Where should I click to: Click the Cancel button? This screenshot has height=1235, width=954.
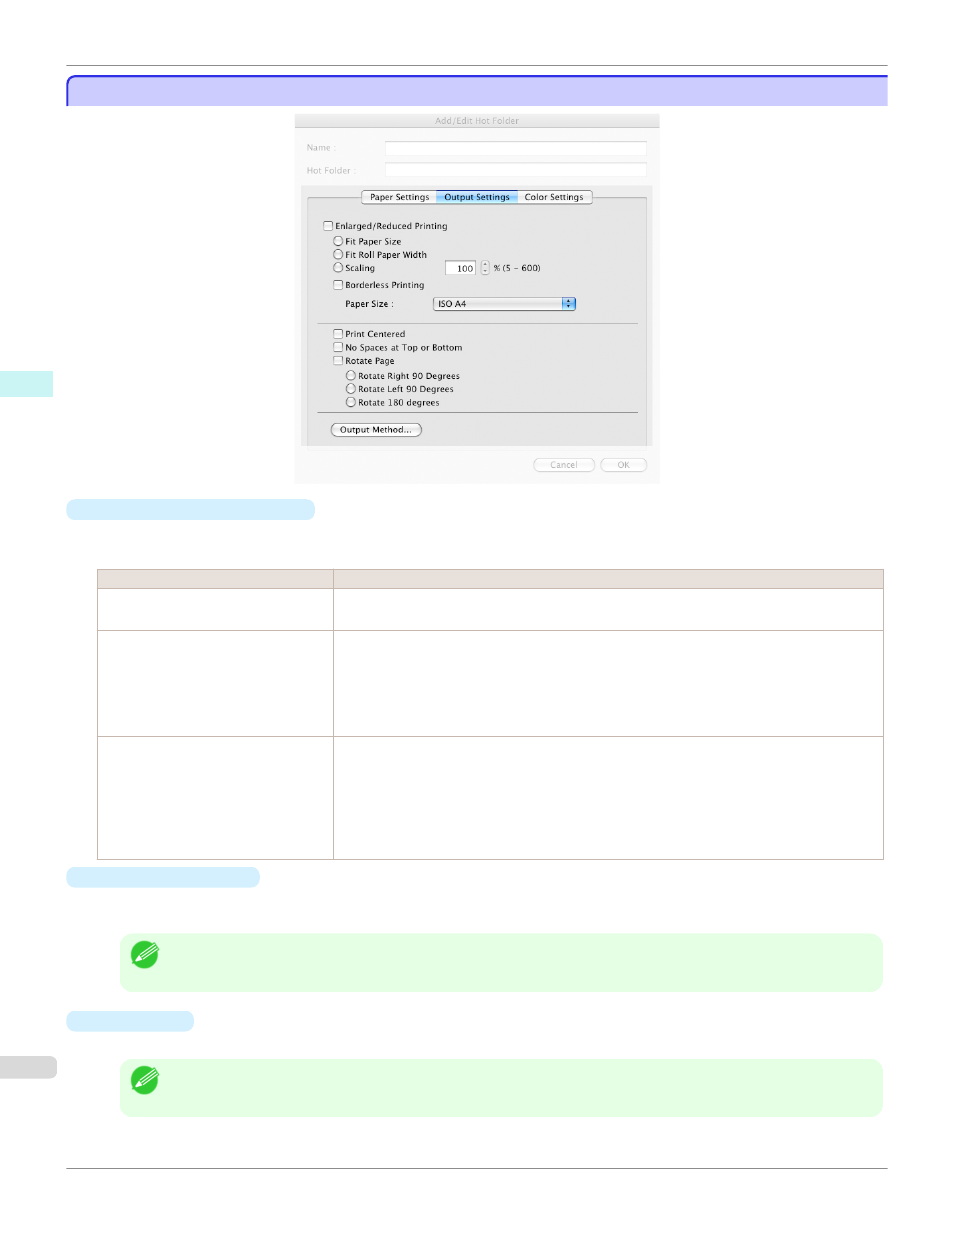(x=564, y=465)
